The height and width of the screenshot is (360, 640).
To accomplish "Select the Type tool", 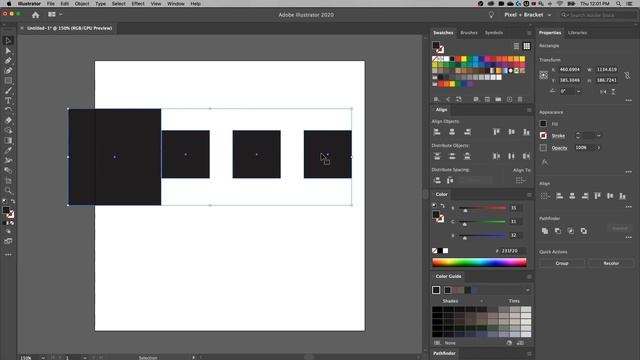I will [x=8, y=100].
